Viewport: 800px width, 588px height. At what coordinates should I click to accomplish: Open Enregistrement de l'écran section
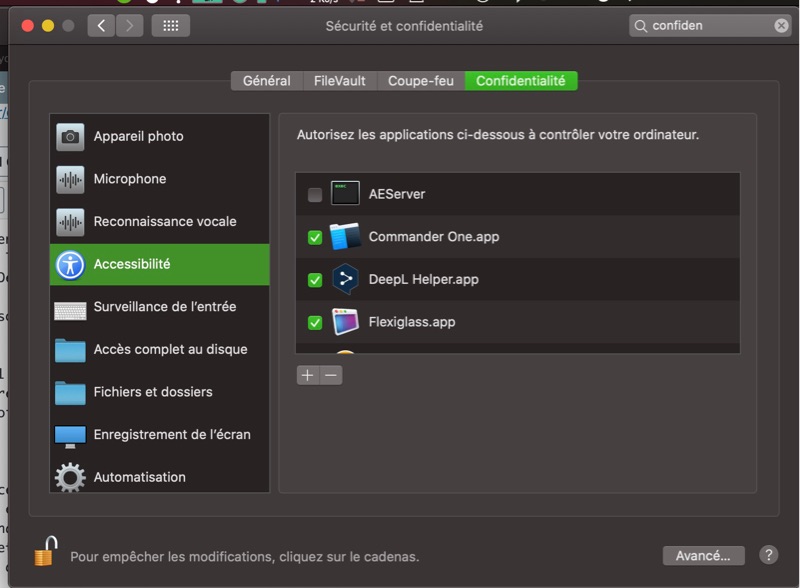click(171, 435)
